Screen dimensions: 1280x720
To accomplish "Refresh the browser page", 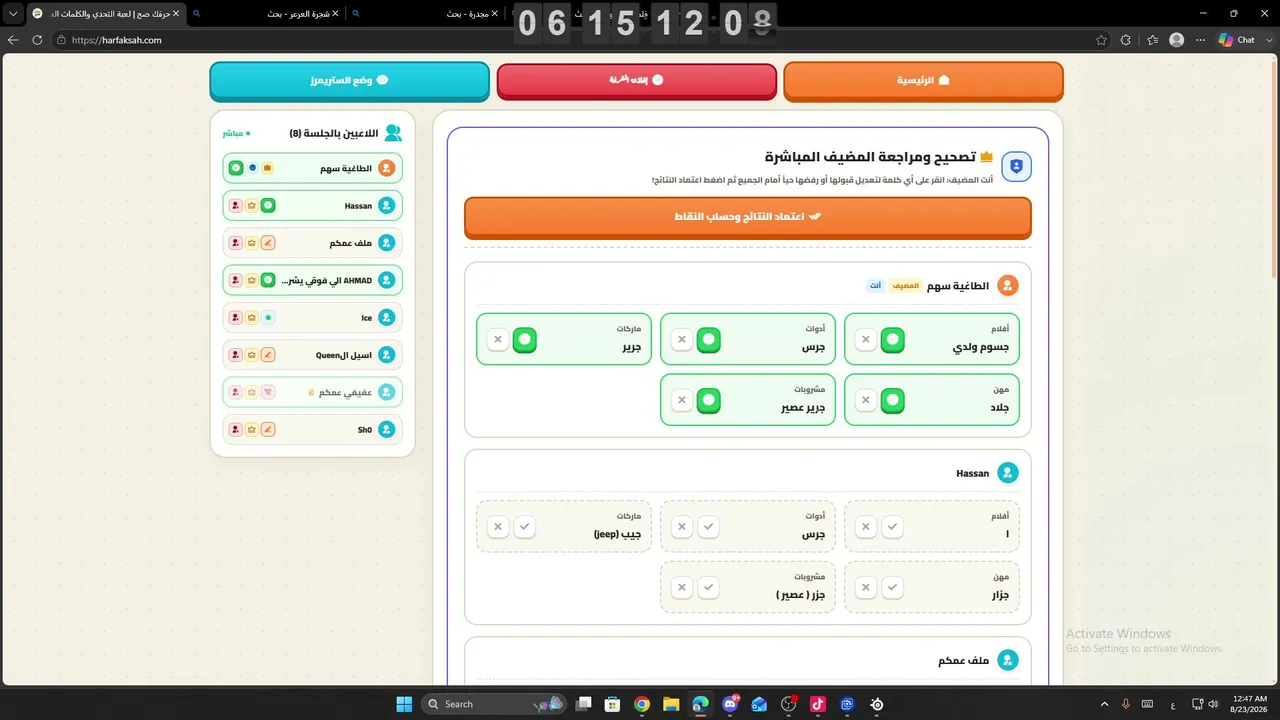I will [x=37, y=40].
